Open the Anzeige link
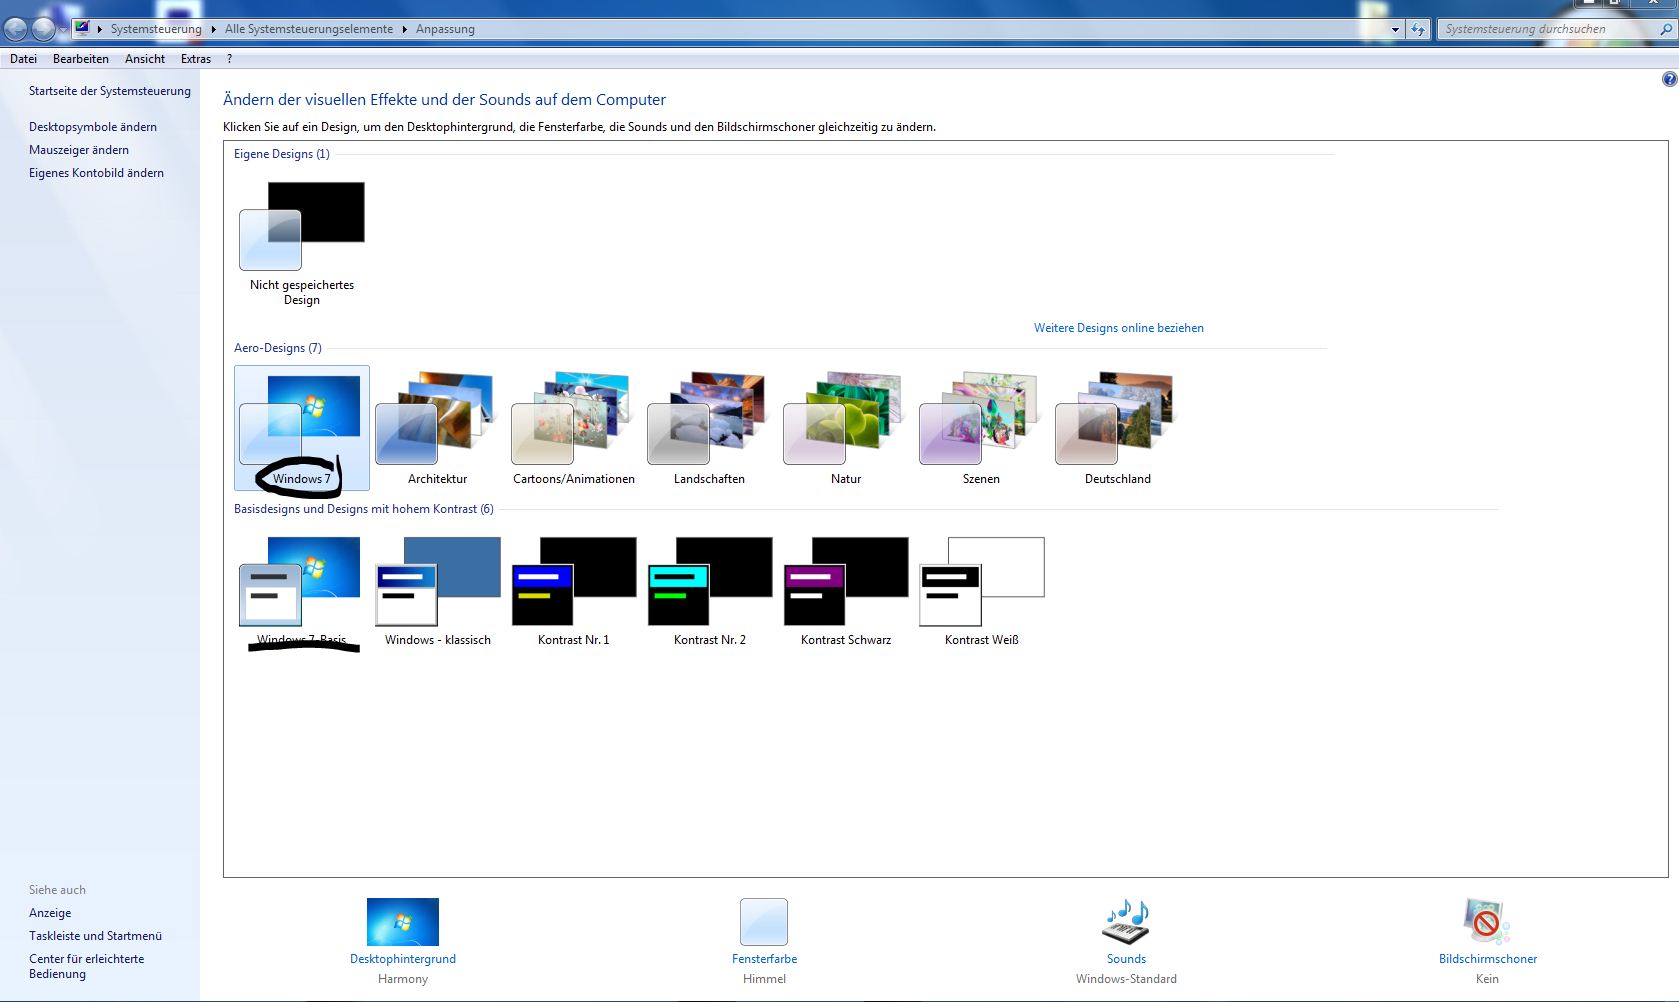 50,913
